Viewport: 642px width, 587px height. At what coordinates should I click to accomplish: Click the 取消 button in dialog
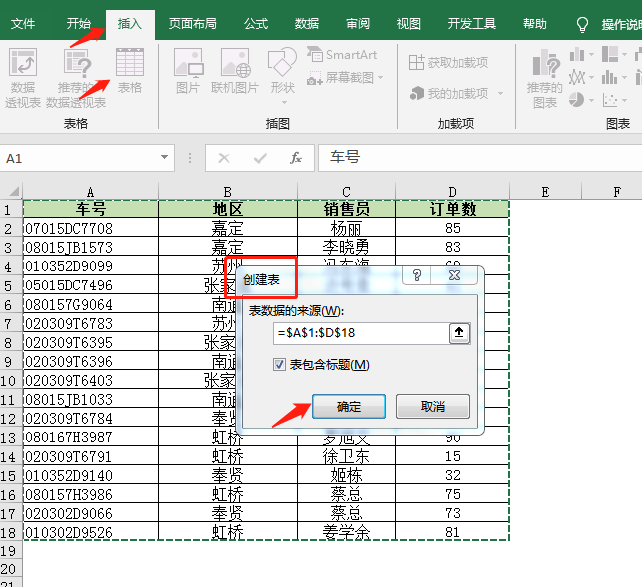[x=433, y=406]
